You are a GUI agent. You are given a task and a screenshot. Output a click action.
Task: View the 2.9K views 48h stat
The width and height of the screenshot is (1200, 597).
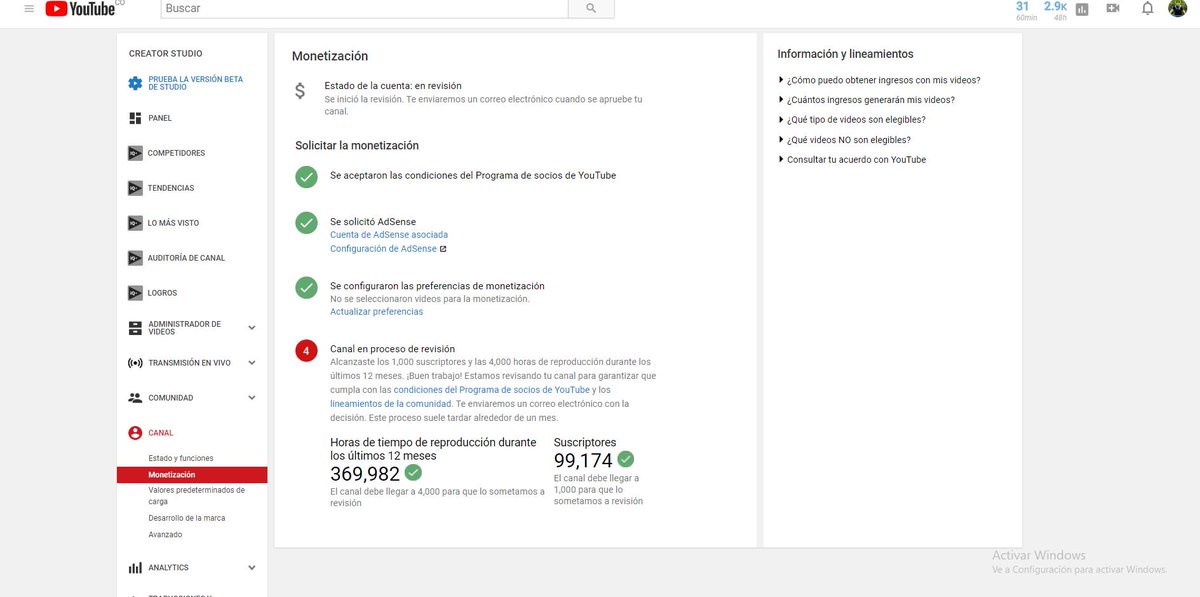point(1055,10)
